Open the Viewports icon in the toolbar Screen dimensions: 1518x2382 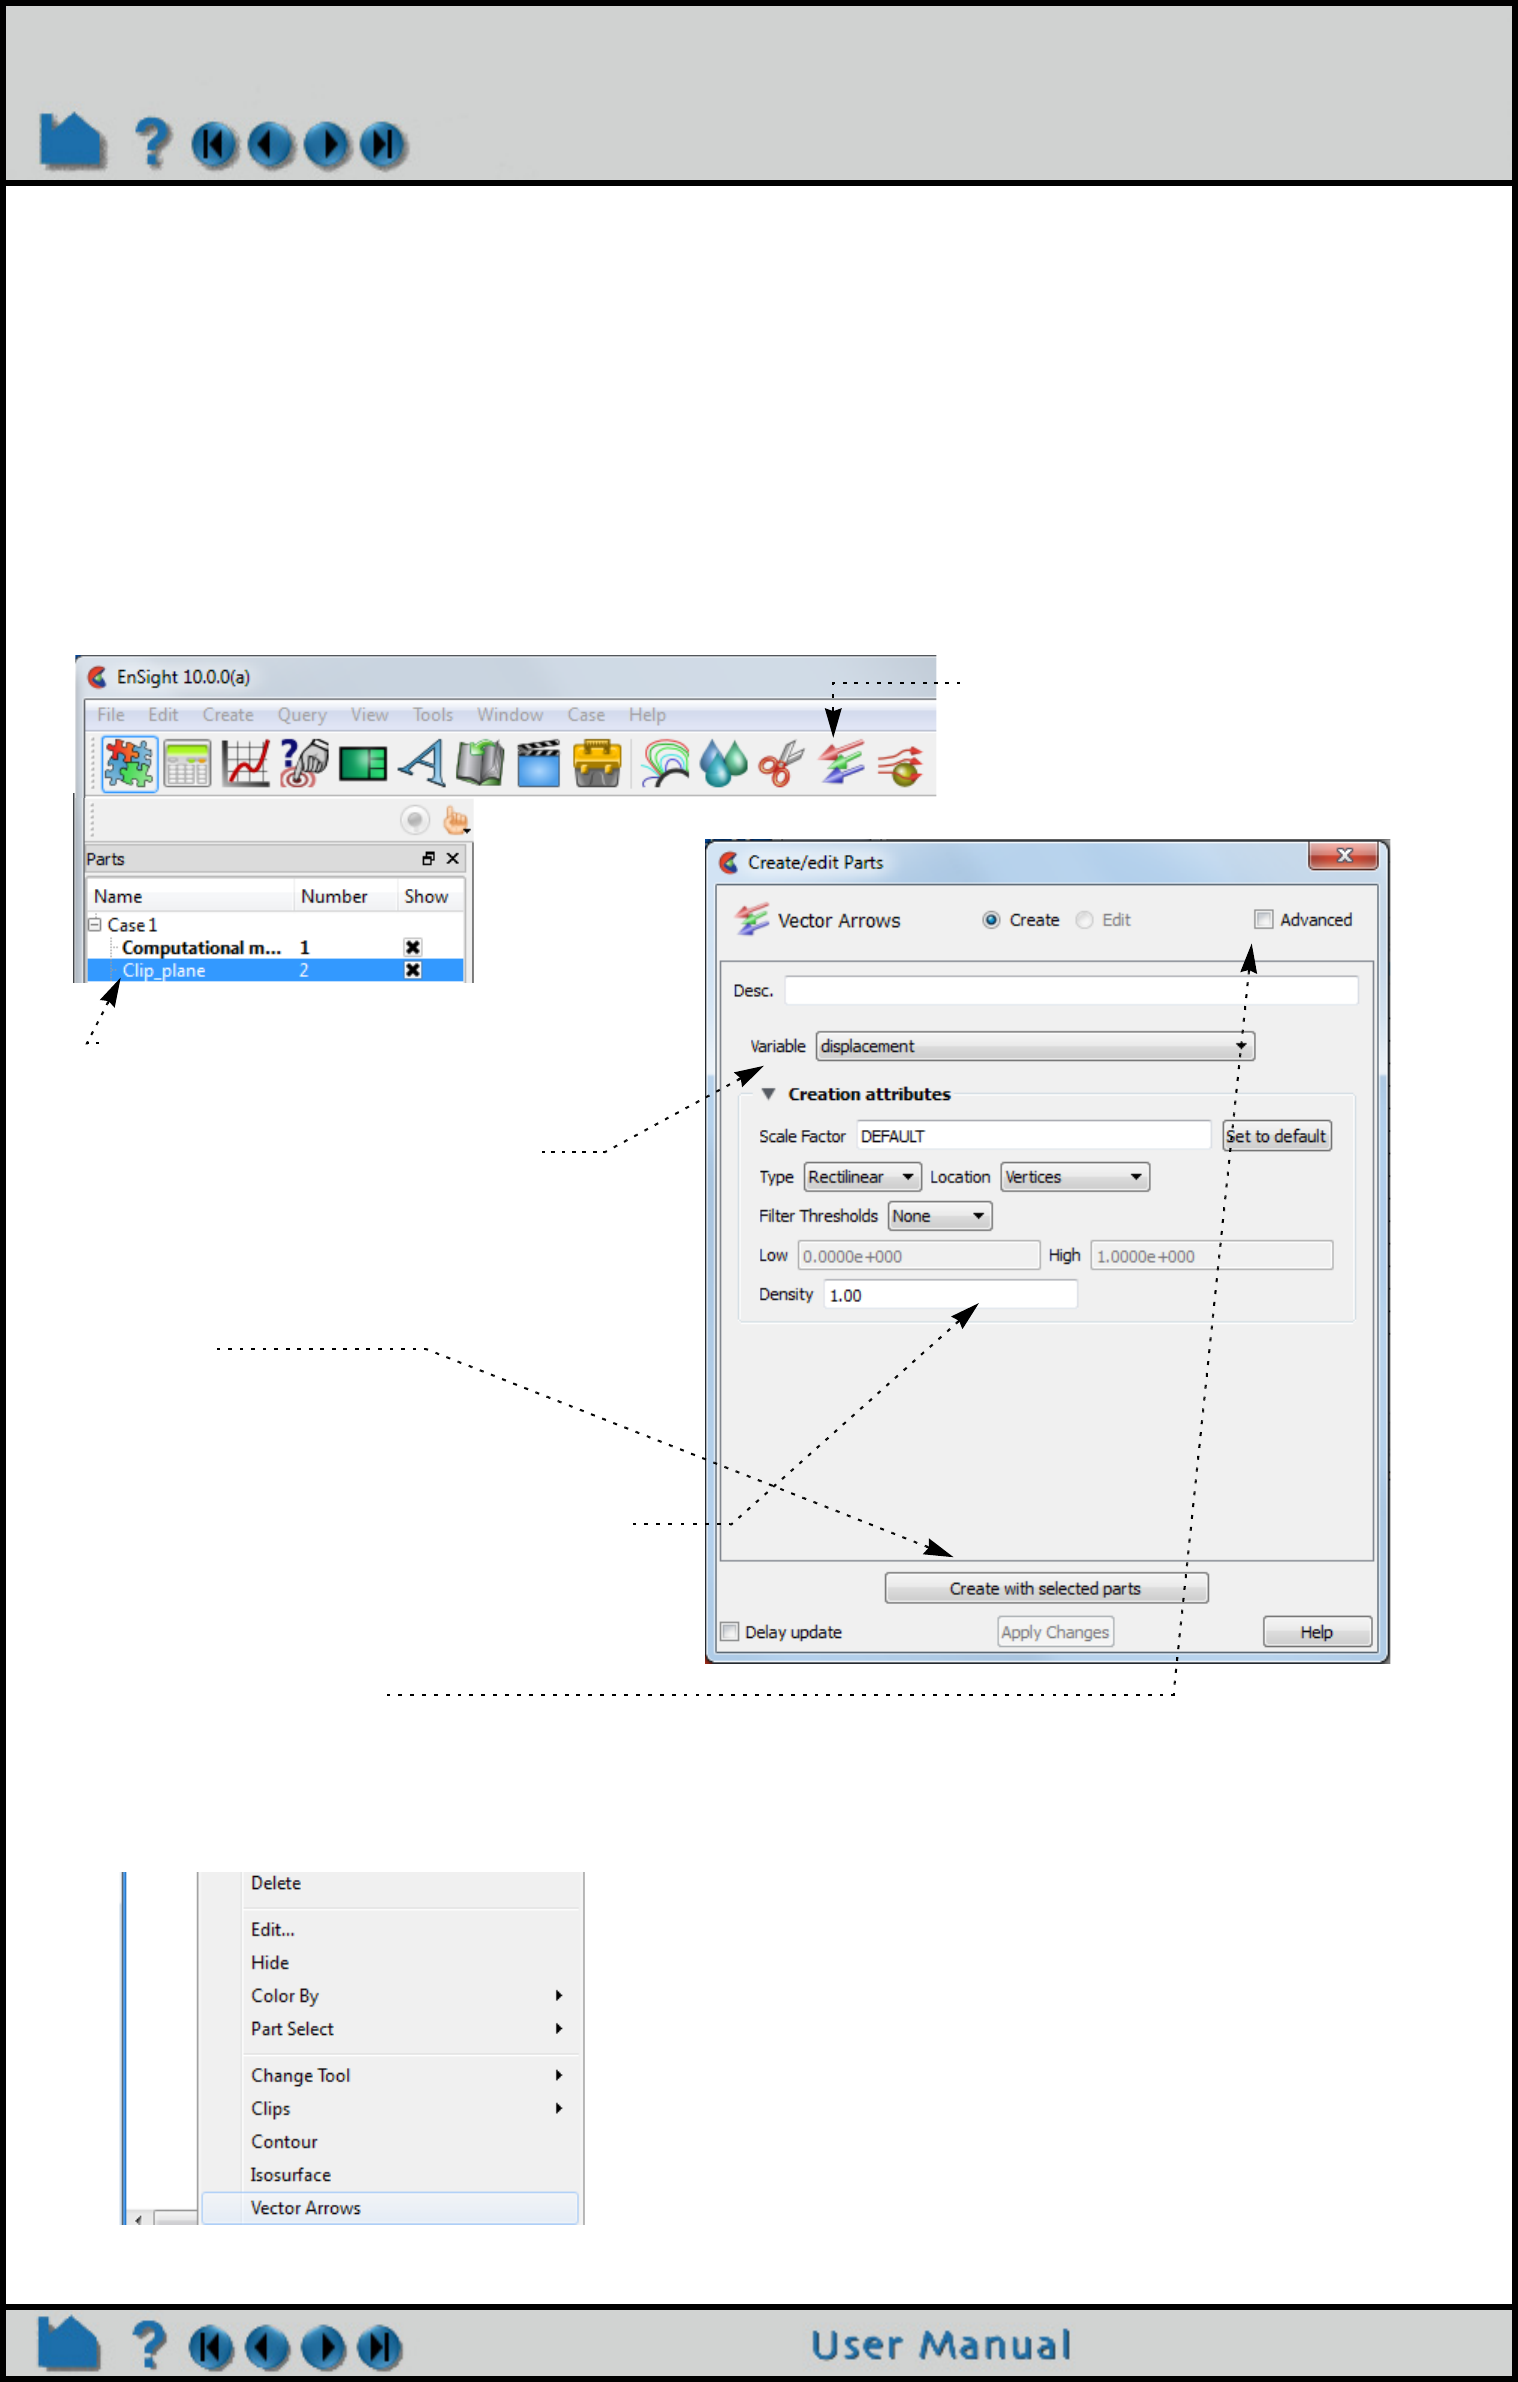[363, 764]
